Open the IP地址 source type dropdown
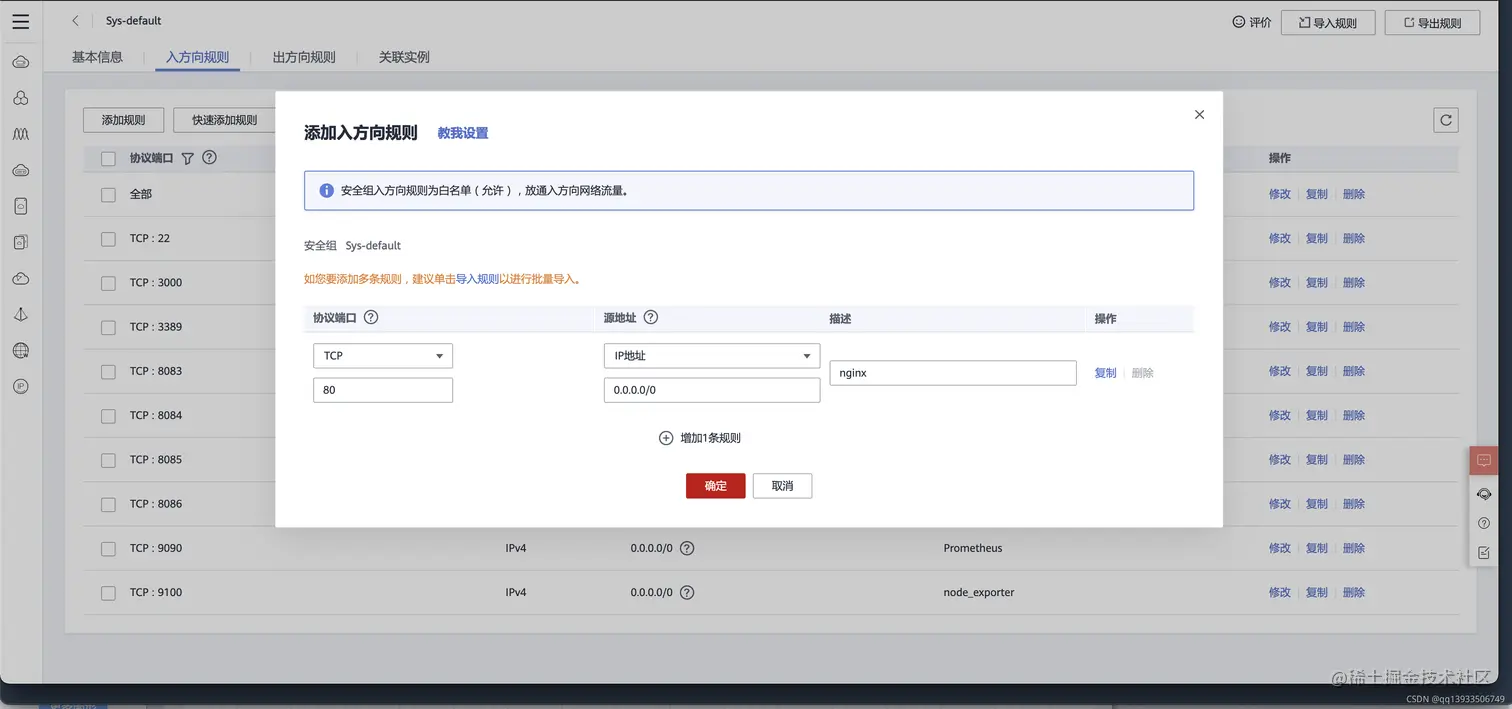The image size is (1512, 709). point(712,356)
